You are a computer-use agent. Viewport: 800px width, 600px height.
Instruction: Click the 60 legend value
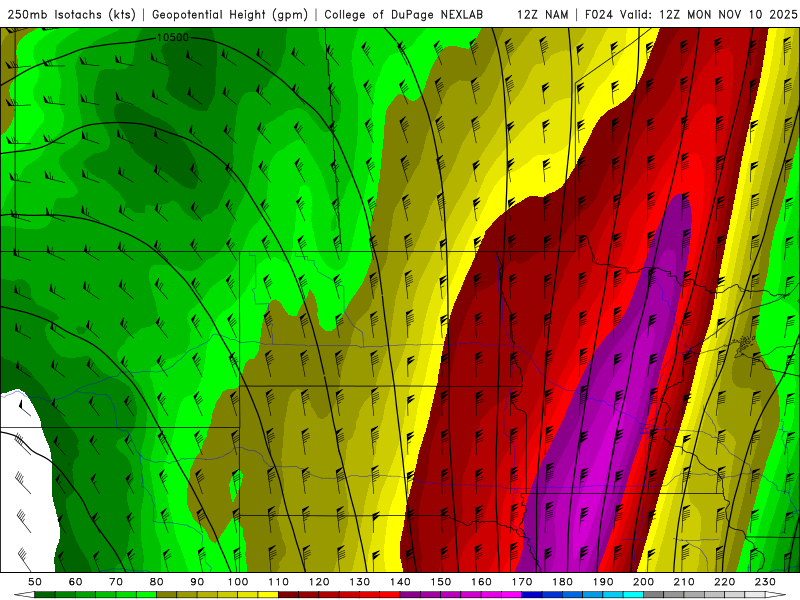click(x=76, y=582)
